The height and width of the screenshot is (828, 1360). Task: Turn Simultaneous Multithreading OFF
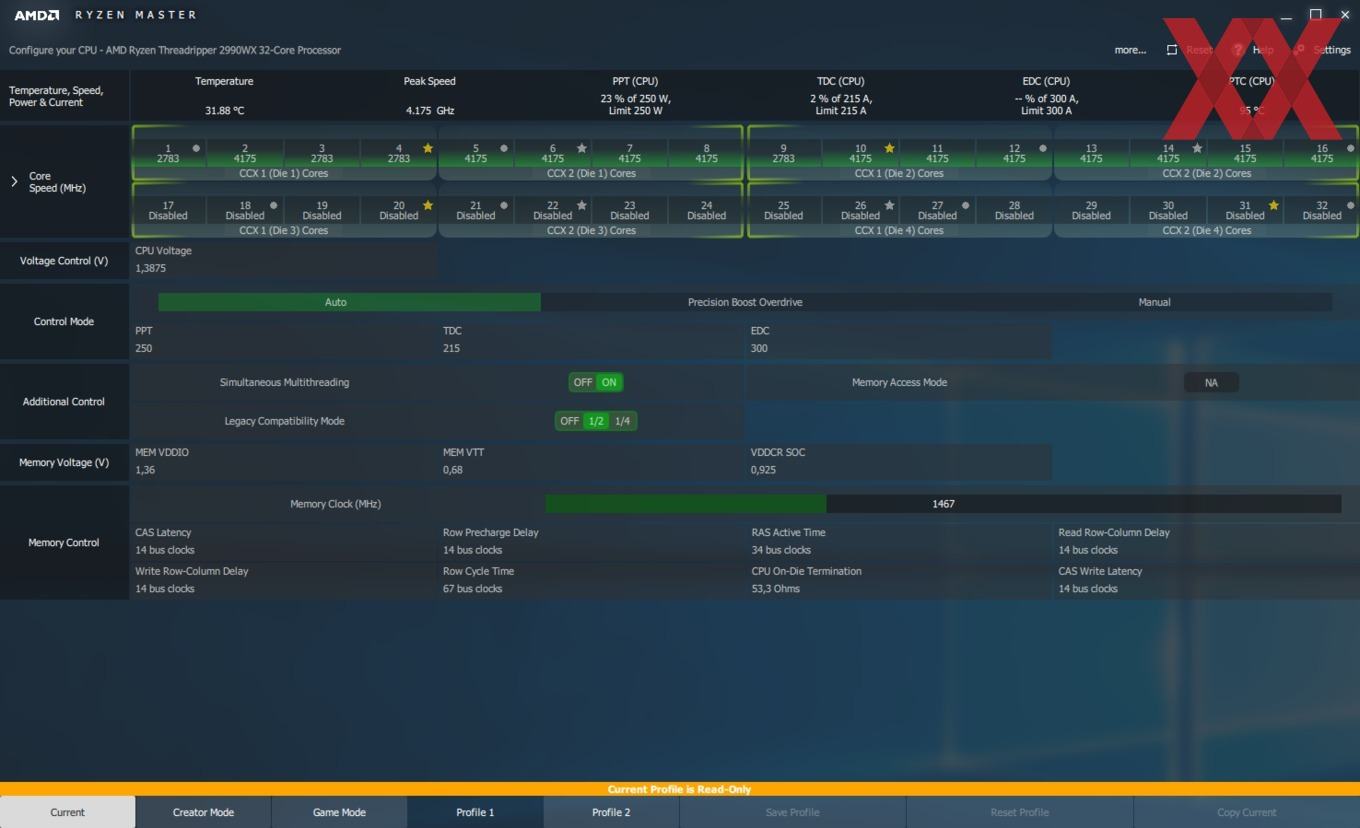(583, 382)
